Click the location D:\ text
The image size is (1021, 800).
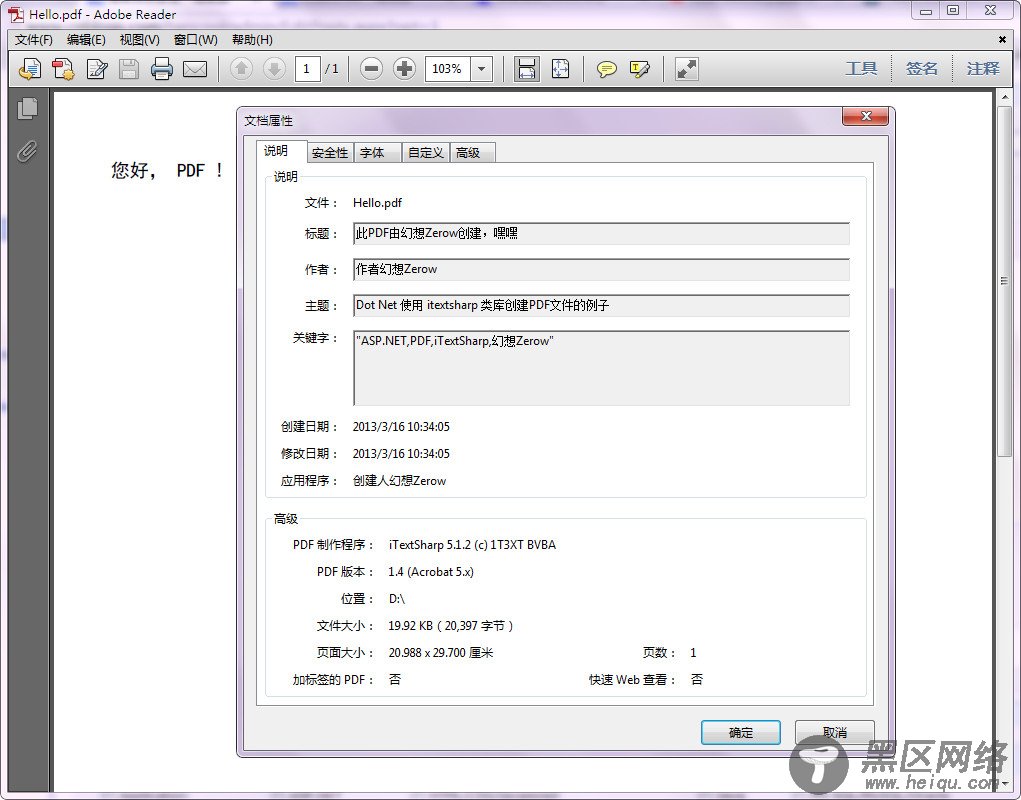[x=397, y=599]
